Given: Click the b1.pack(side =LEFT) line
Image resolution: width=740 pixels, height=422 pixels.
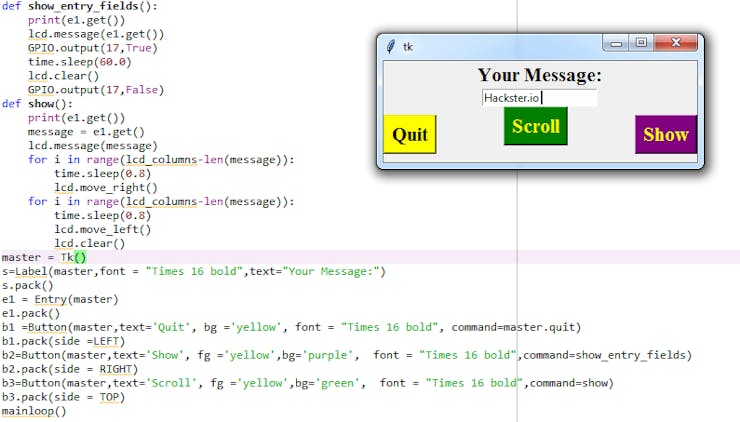Looking at the screenshot, I should (x=63, y=341).
